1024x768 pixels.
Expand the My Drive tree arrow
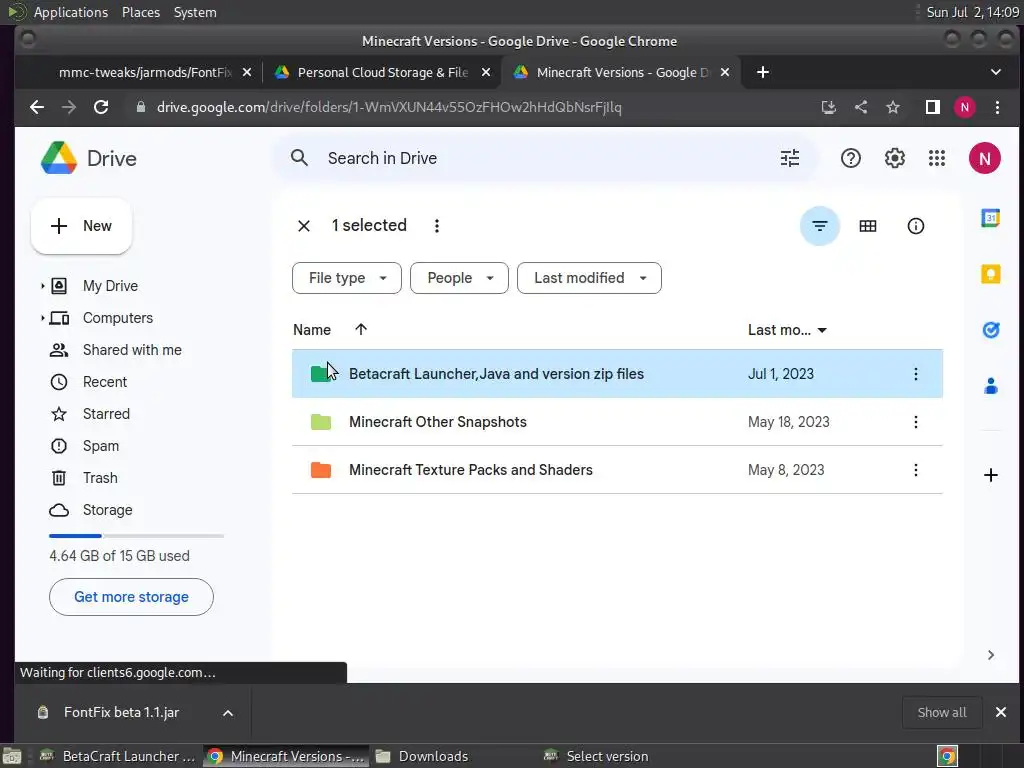[x=43, y=286]
